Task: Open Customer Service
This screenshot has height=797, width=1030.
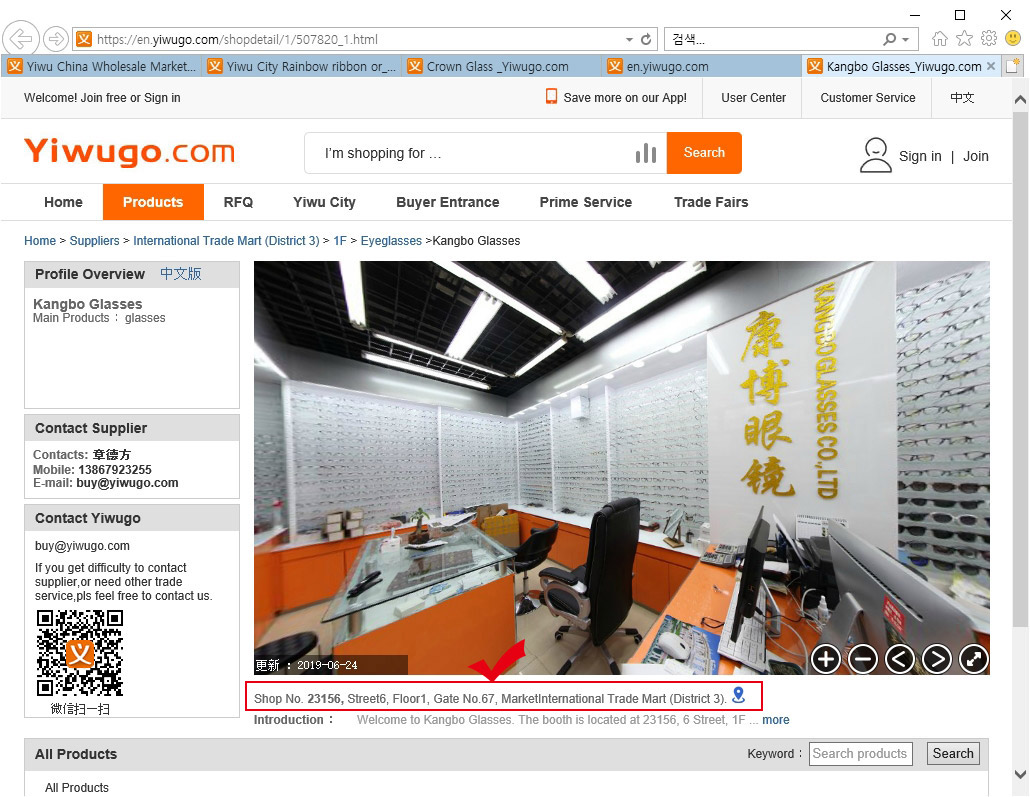Action: 867,98
